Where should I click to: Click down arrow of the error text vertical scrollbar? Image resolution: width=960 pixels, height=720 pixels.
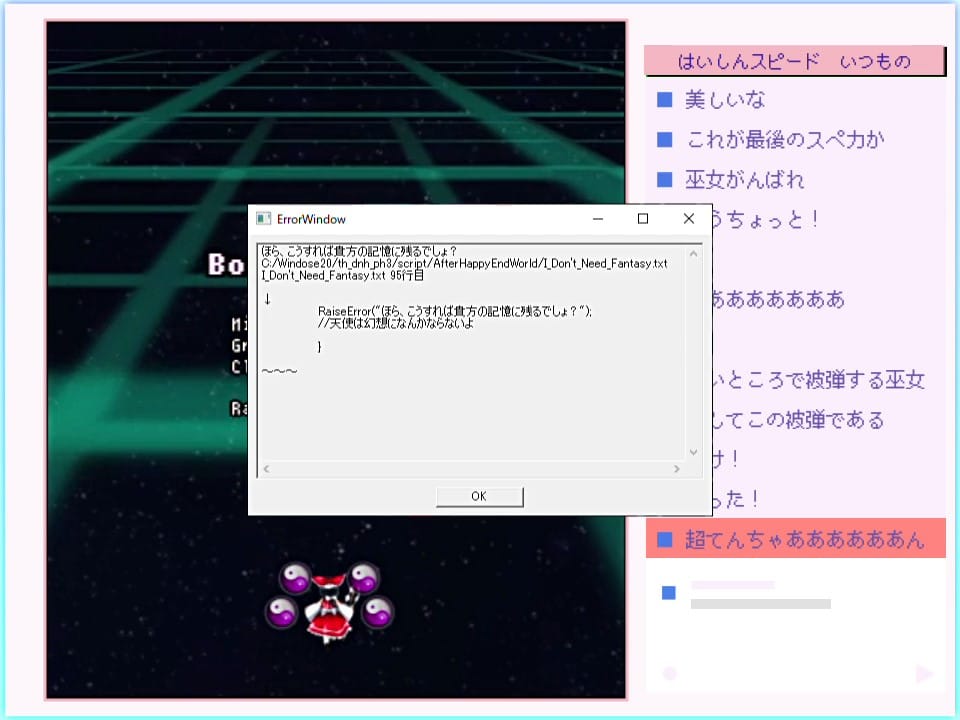point(692,453)
